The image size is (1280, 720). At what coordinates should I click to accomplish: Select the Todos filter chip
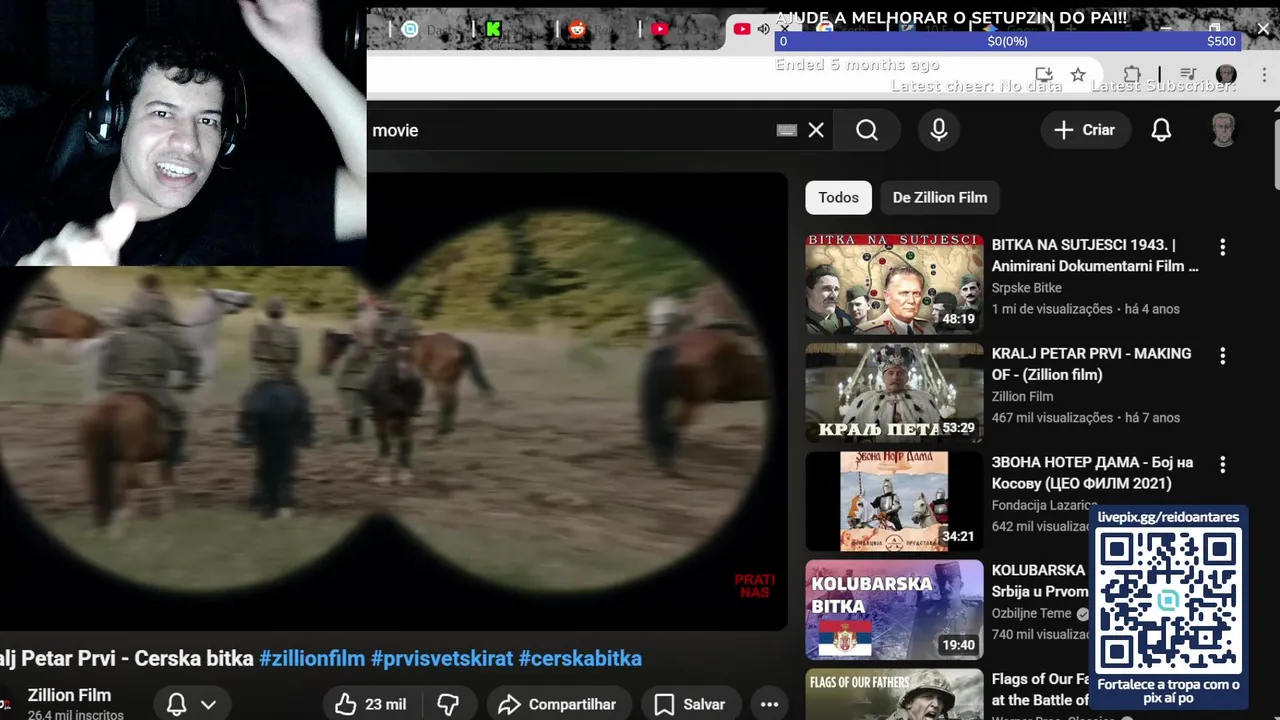[838, 197]
